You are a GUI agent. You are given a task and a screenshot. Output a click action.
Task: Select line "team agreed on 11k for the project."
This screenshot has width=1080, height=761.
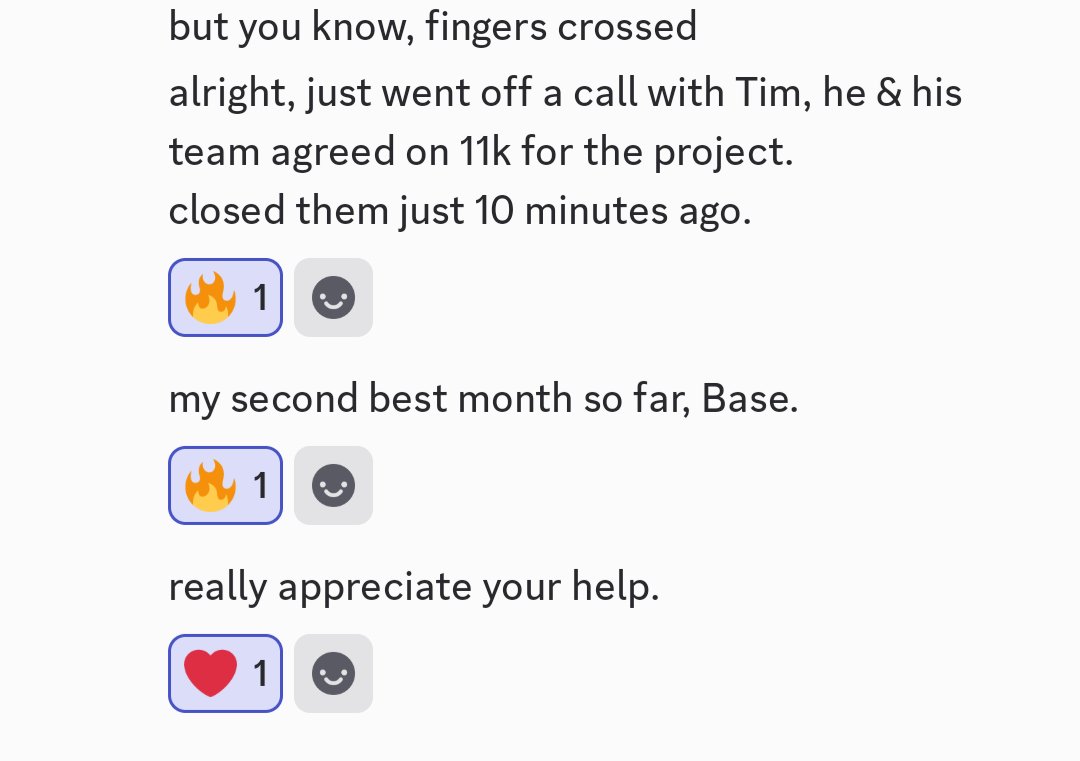click(x=481, y=152)
